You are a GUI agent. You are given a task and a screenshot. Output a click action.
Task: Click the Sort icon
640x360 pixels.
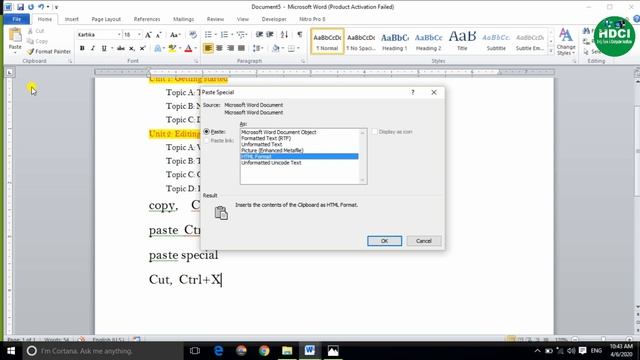click(x=284, y=35)
